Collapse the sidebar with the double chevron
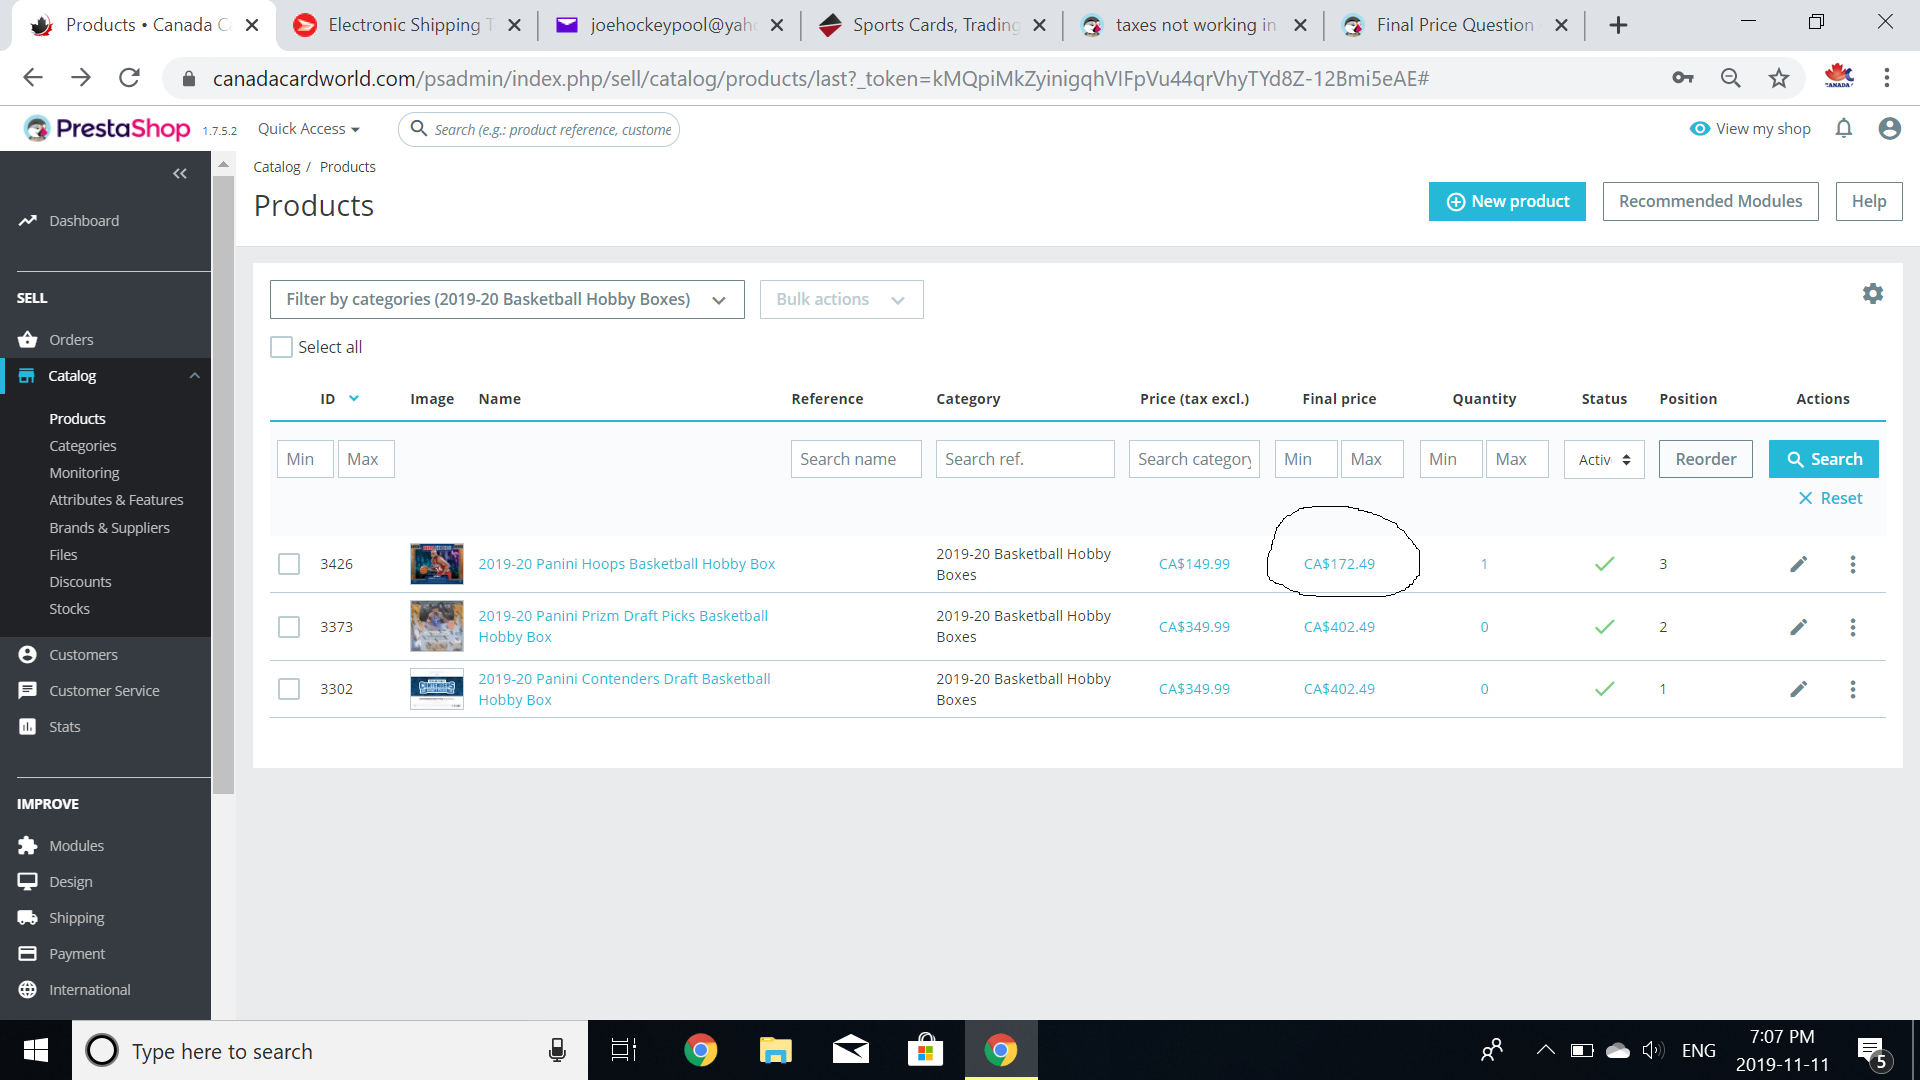Viewport: 1920px width, 1080px height. pos(180,174)
